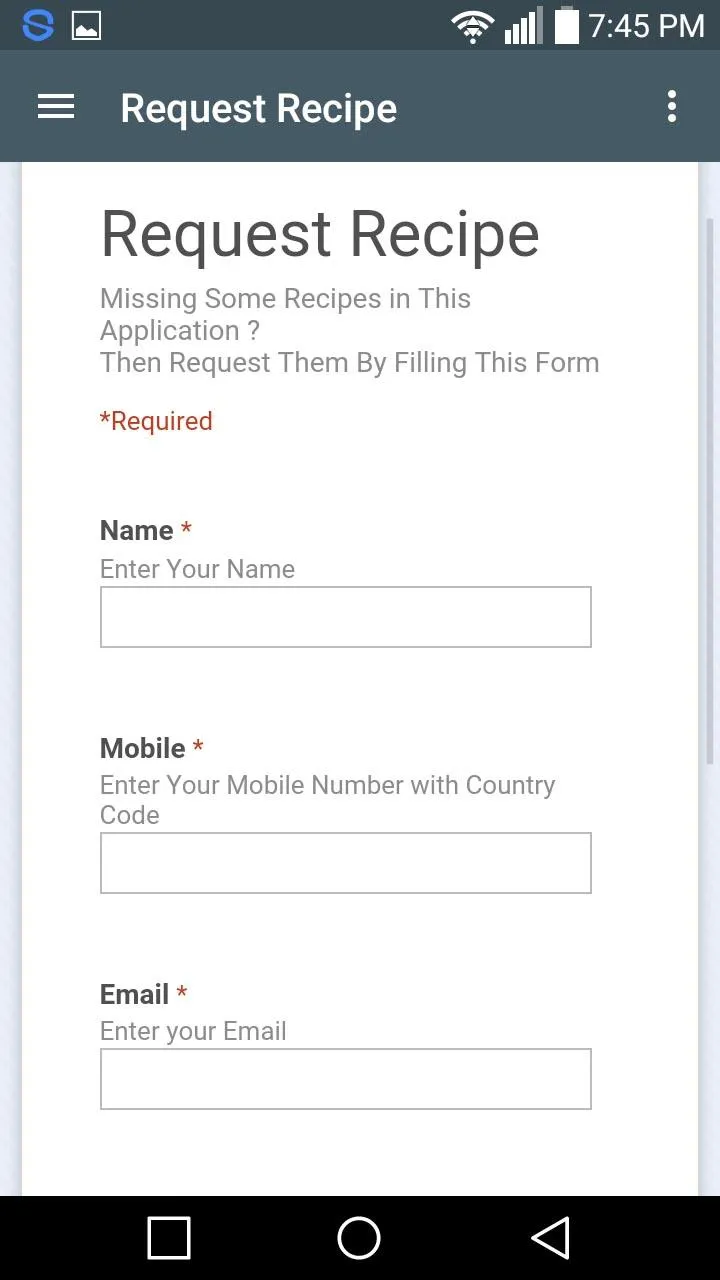Open the hamburger navigation menu
Viewport: 720px width, 1280px height.
point(56,107)
